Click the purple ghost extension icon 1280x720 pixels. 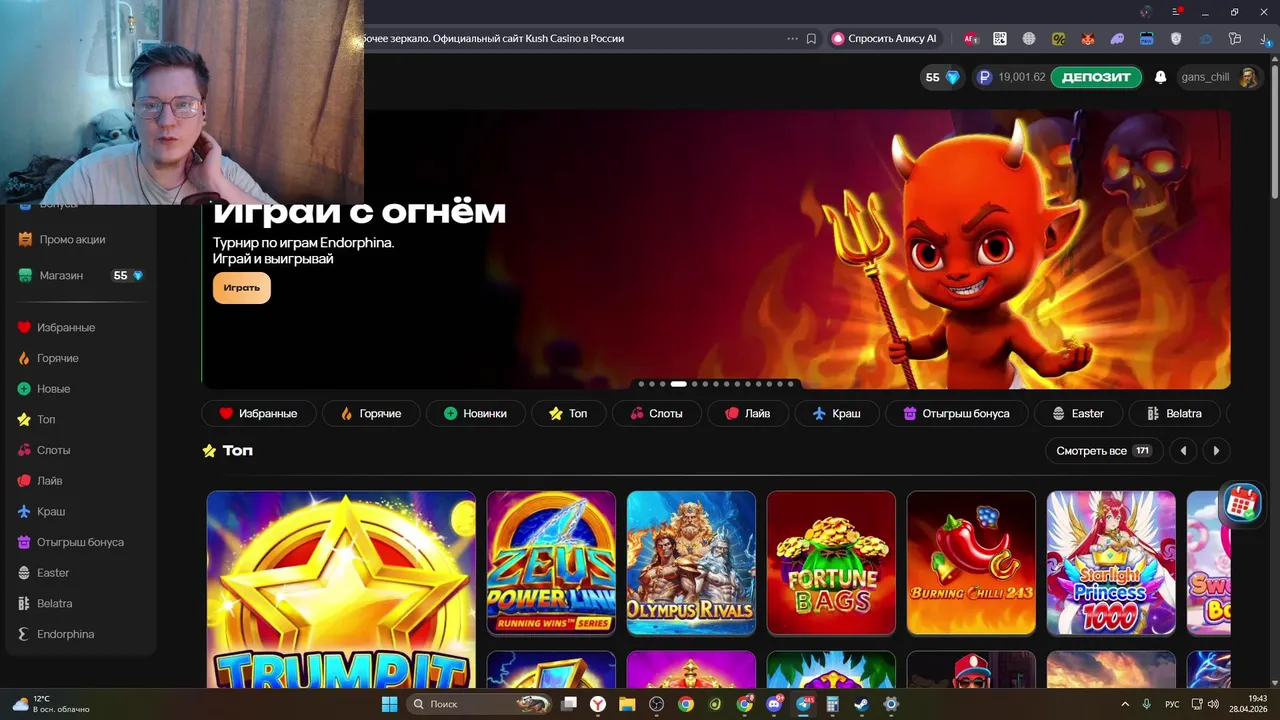(x=1117, y=39)
